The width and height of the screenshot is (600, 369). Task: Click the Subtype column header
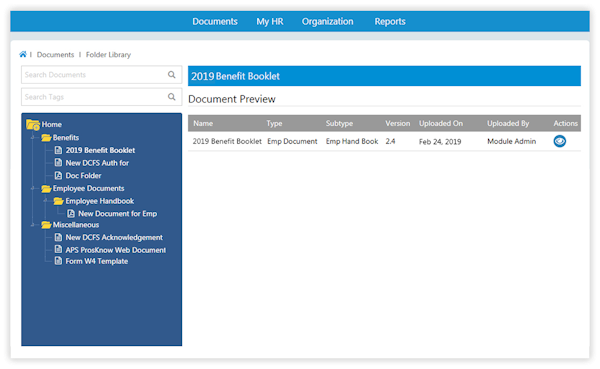[339, 123]
